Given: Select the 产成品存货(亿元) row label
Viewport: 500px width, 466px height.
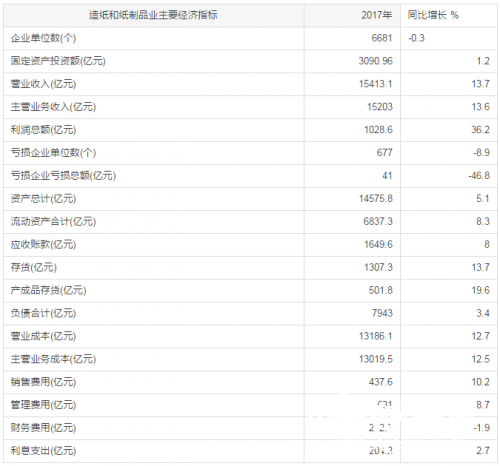Looking at the screenshot, I should click(48, 290).
